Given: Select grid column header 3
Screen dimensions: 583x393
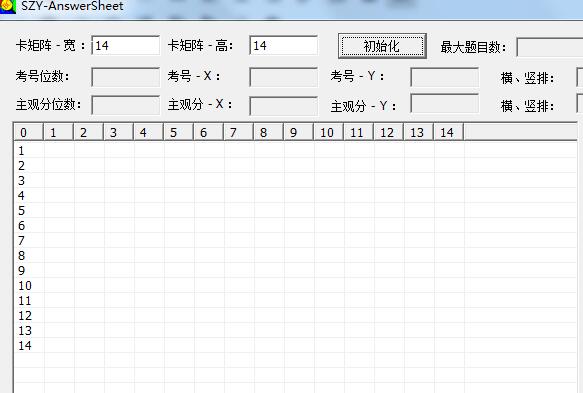Looking at the screenshot, I should pos(119,132).
